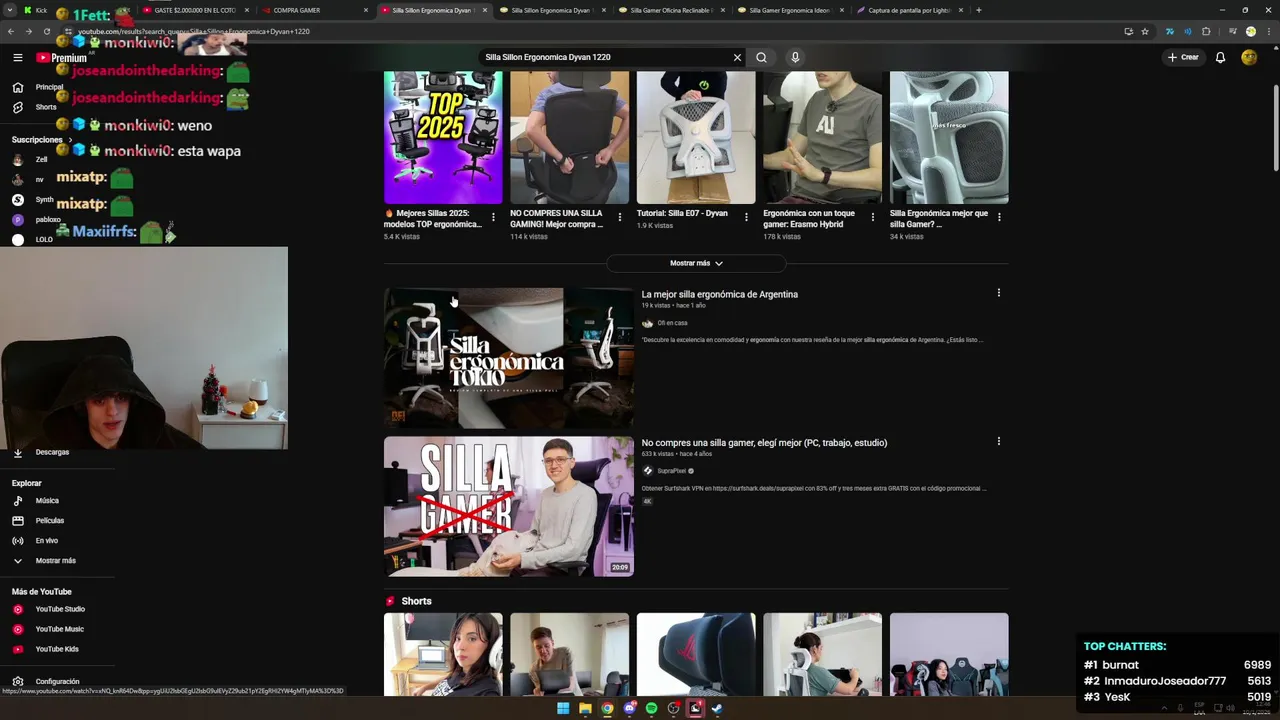This screenshot has height=720, width=1280.
Task: Open title La mejor silla ergonómica de Argentina
Action: click(719, 294)
